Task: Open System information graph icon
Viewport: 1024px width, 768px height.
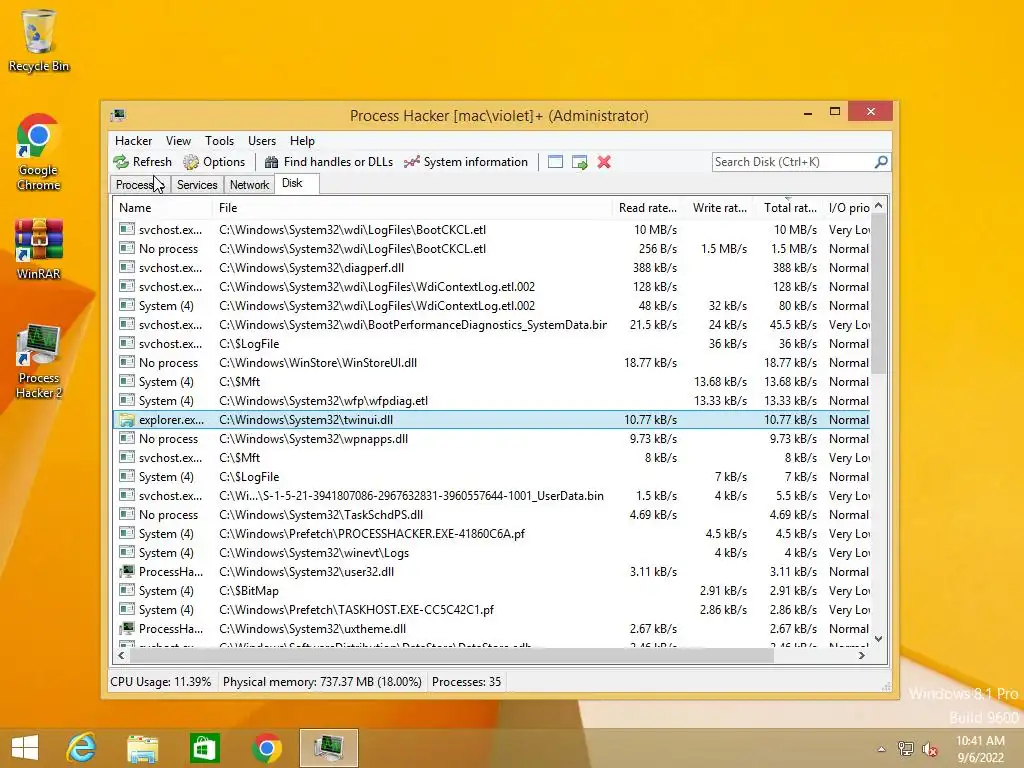Action: point(411,162)
